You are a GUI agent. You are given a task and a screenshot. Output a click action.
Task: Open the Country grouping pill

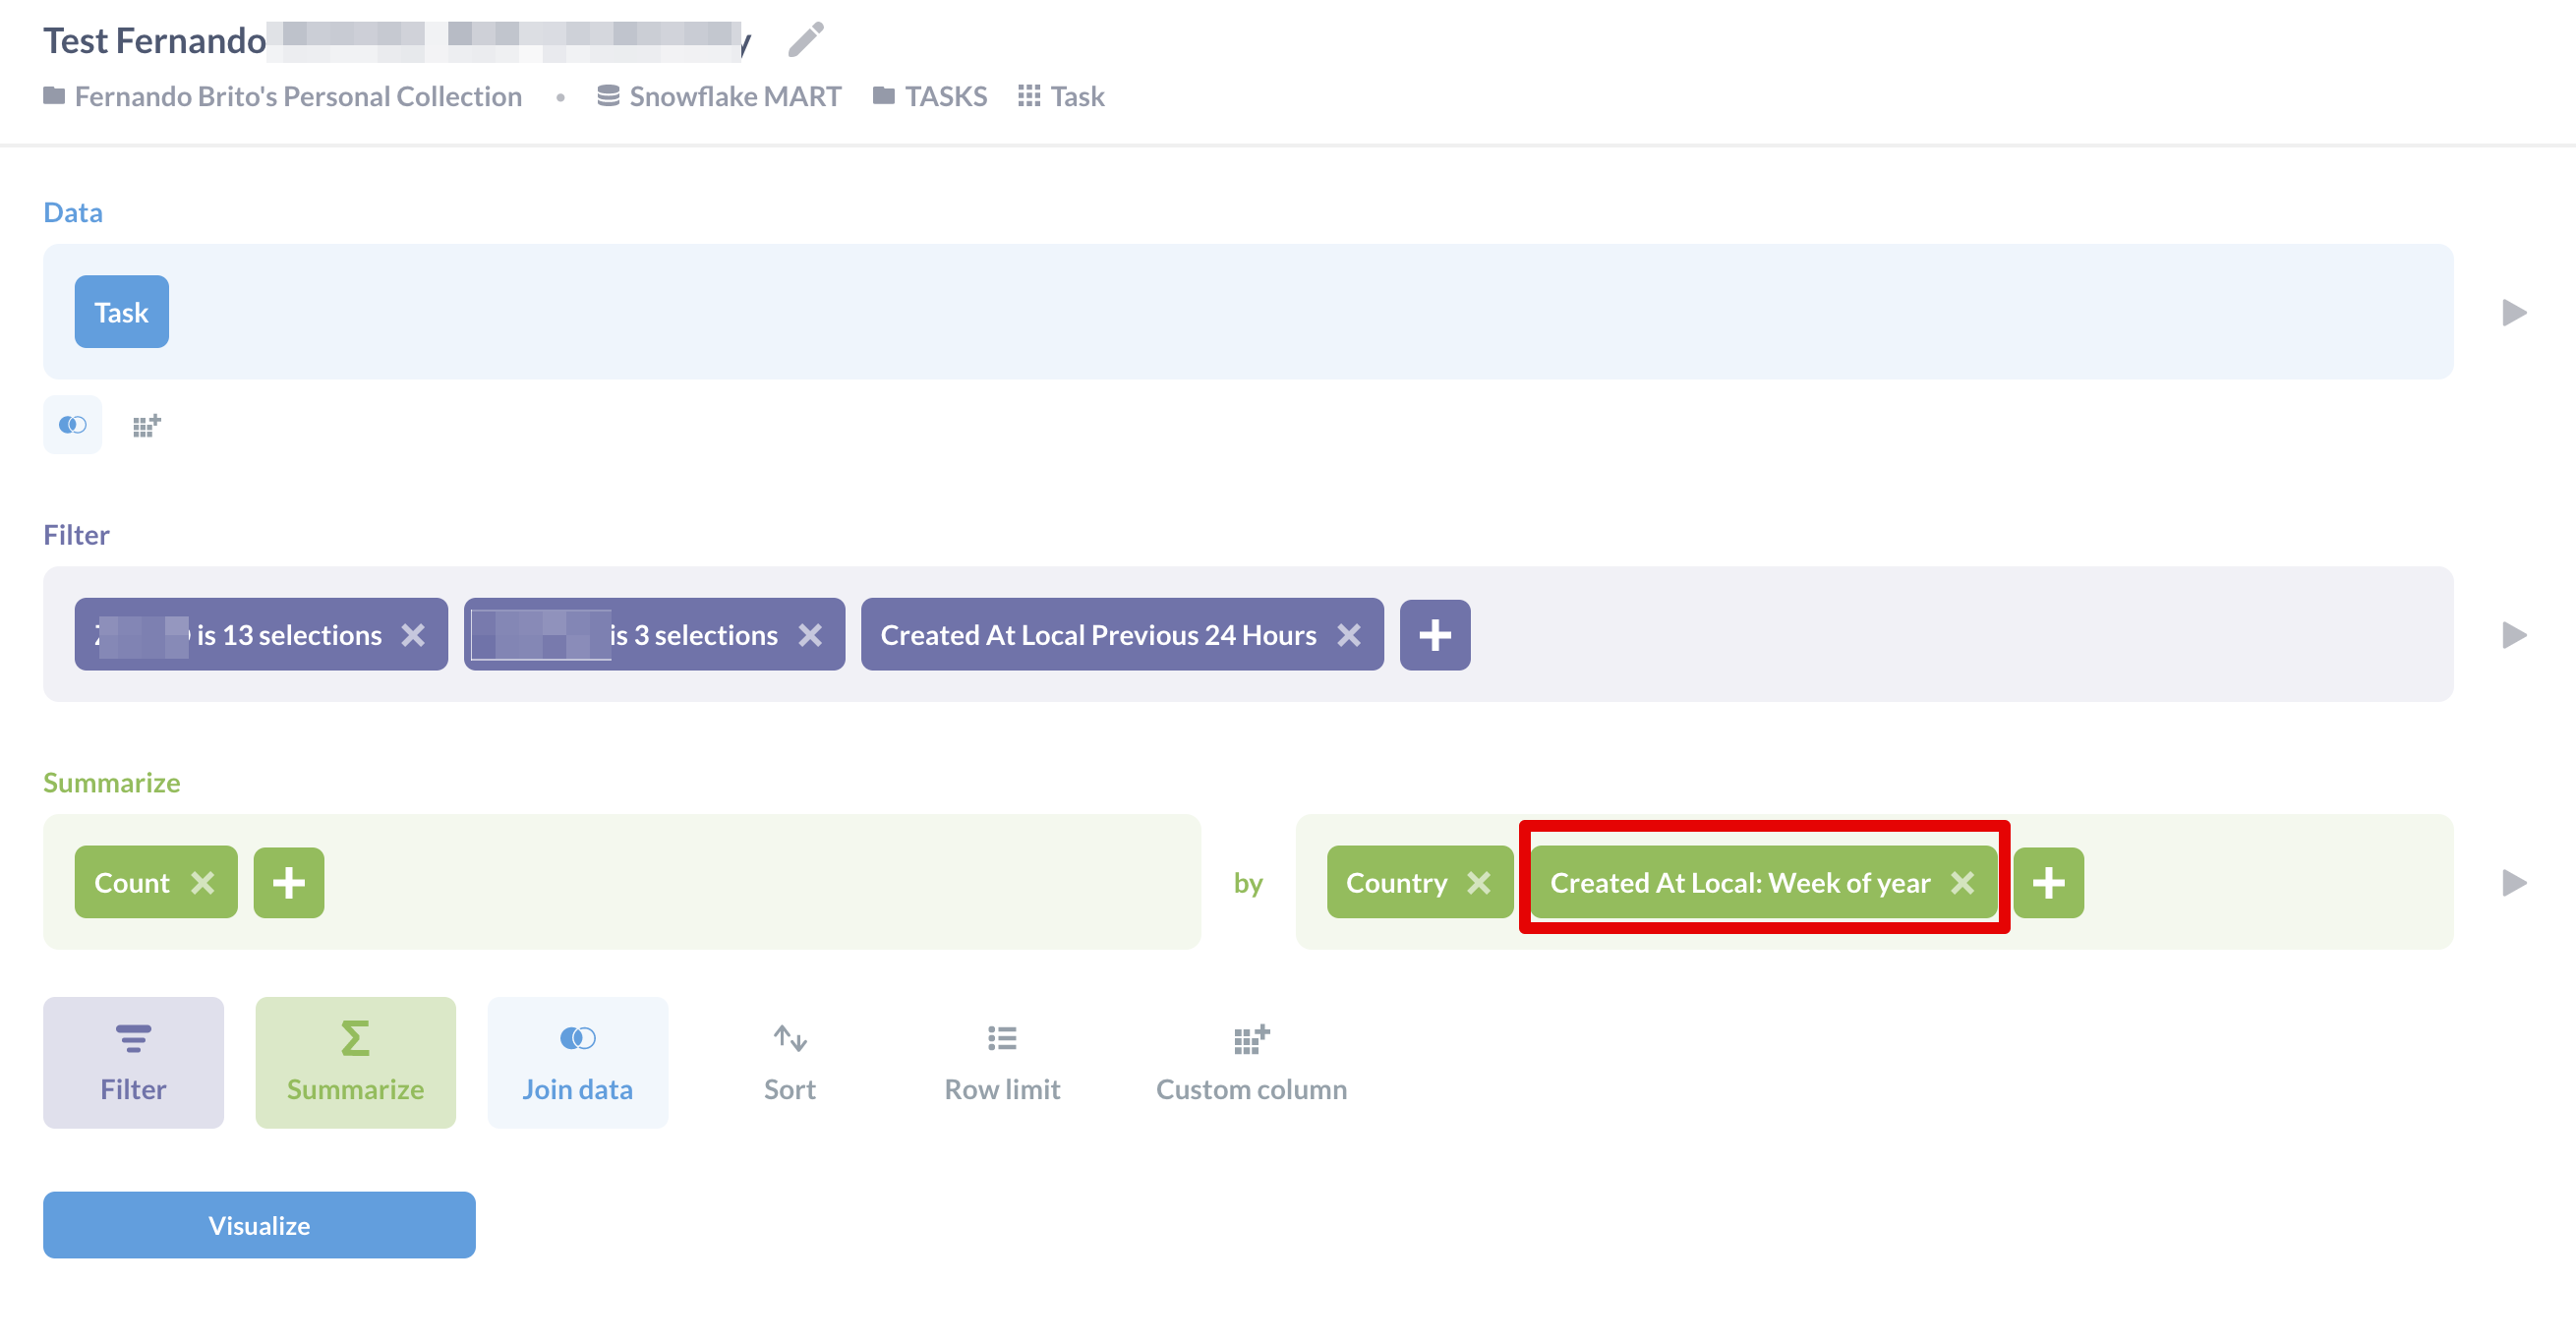point(1398,882)
